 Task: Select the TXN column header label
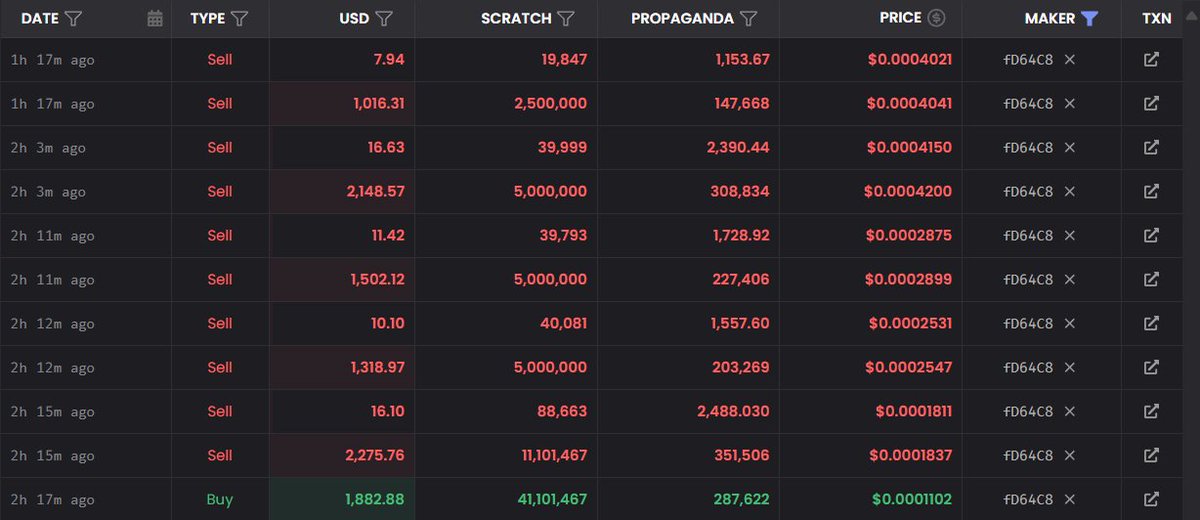[x=1157, y=18]
